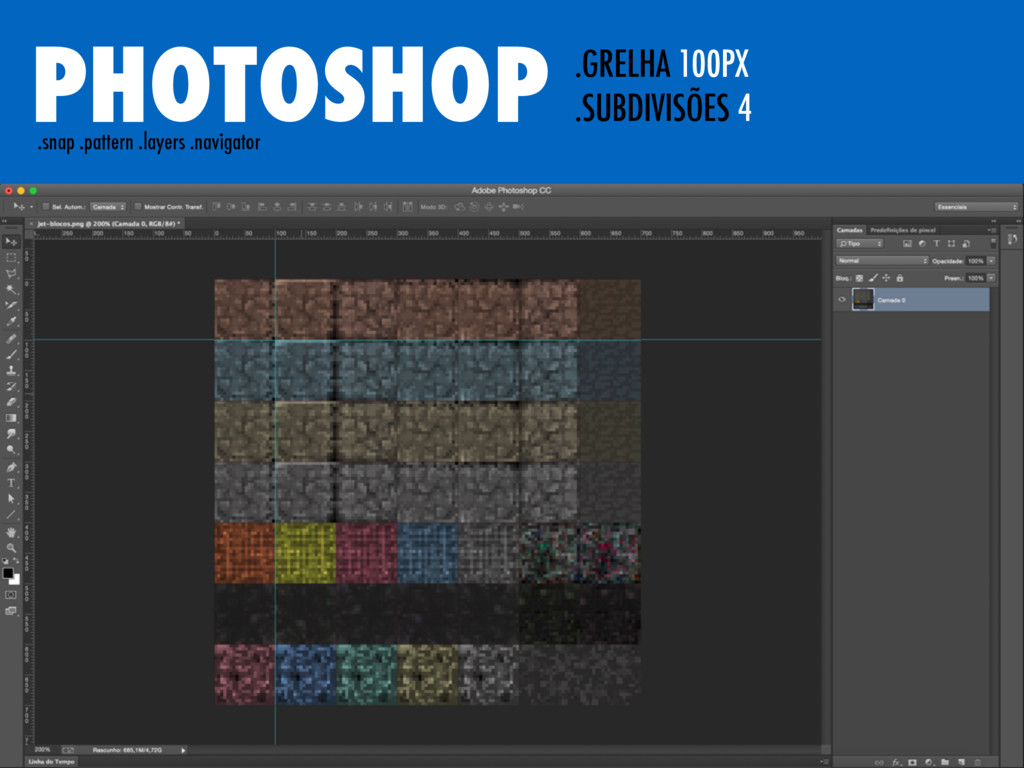Screen dimensions: 1024x768
Task: Toggle lock all padlock icon
Action: [x=900, y=278]
